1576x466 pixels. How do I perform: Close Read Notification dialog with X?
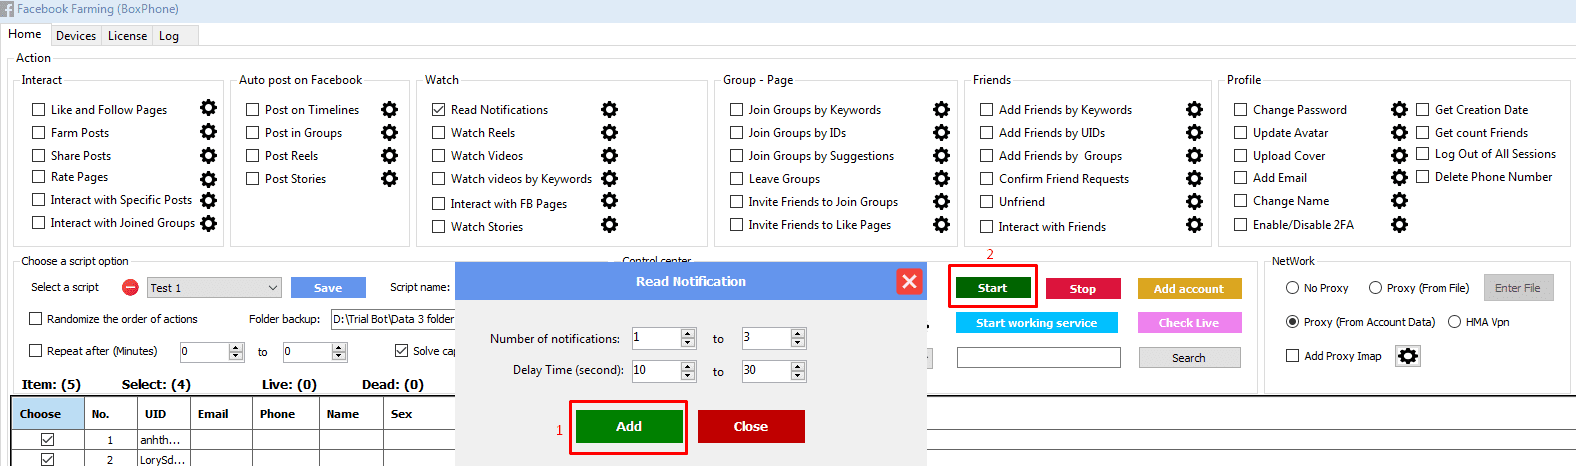click(909, 281)
